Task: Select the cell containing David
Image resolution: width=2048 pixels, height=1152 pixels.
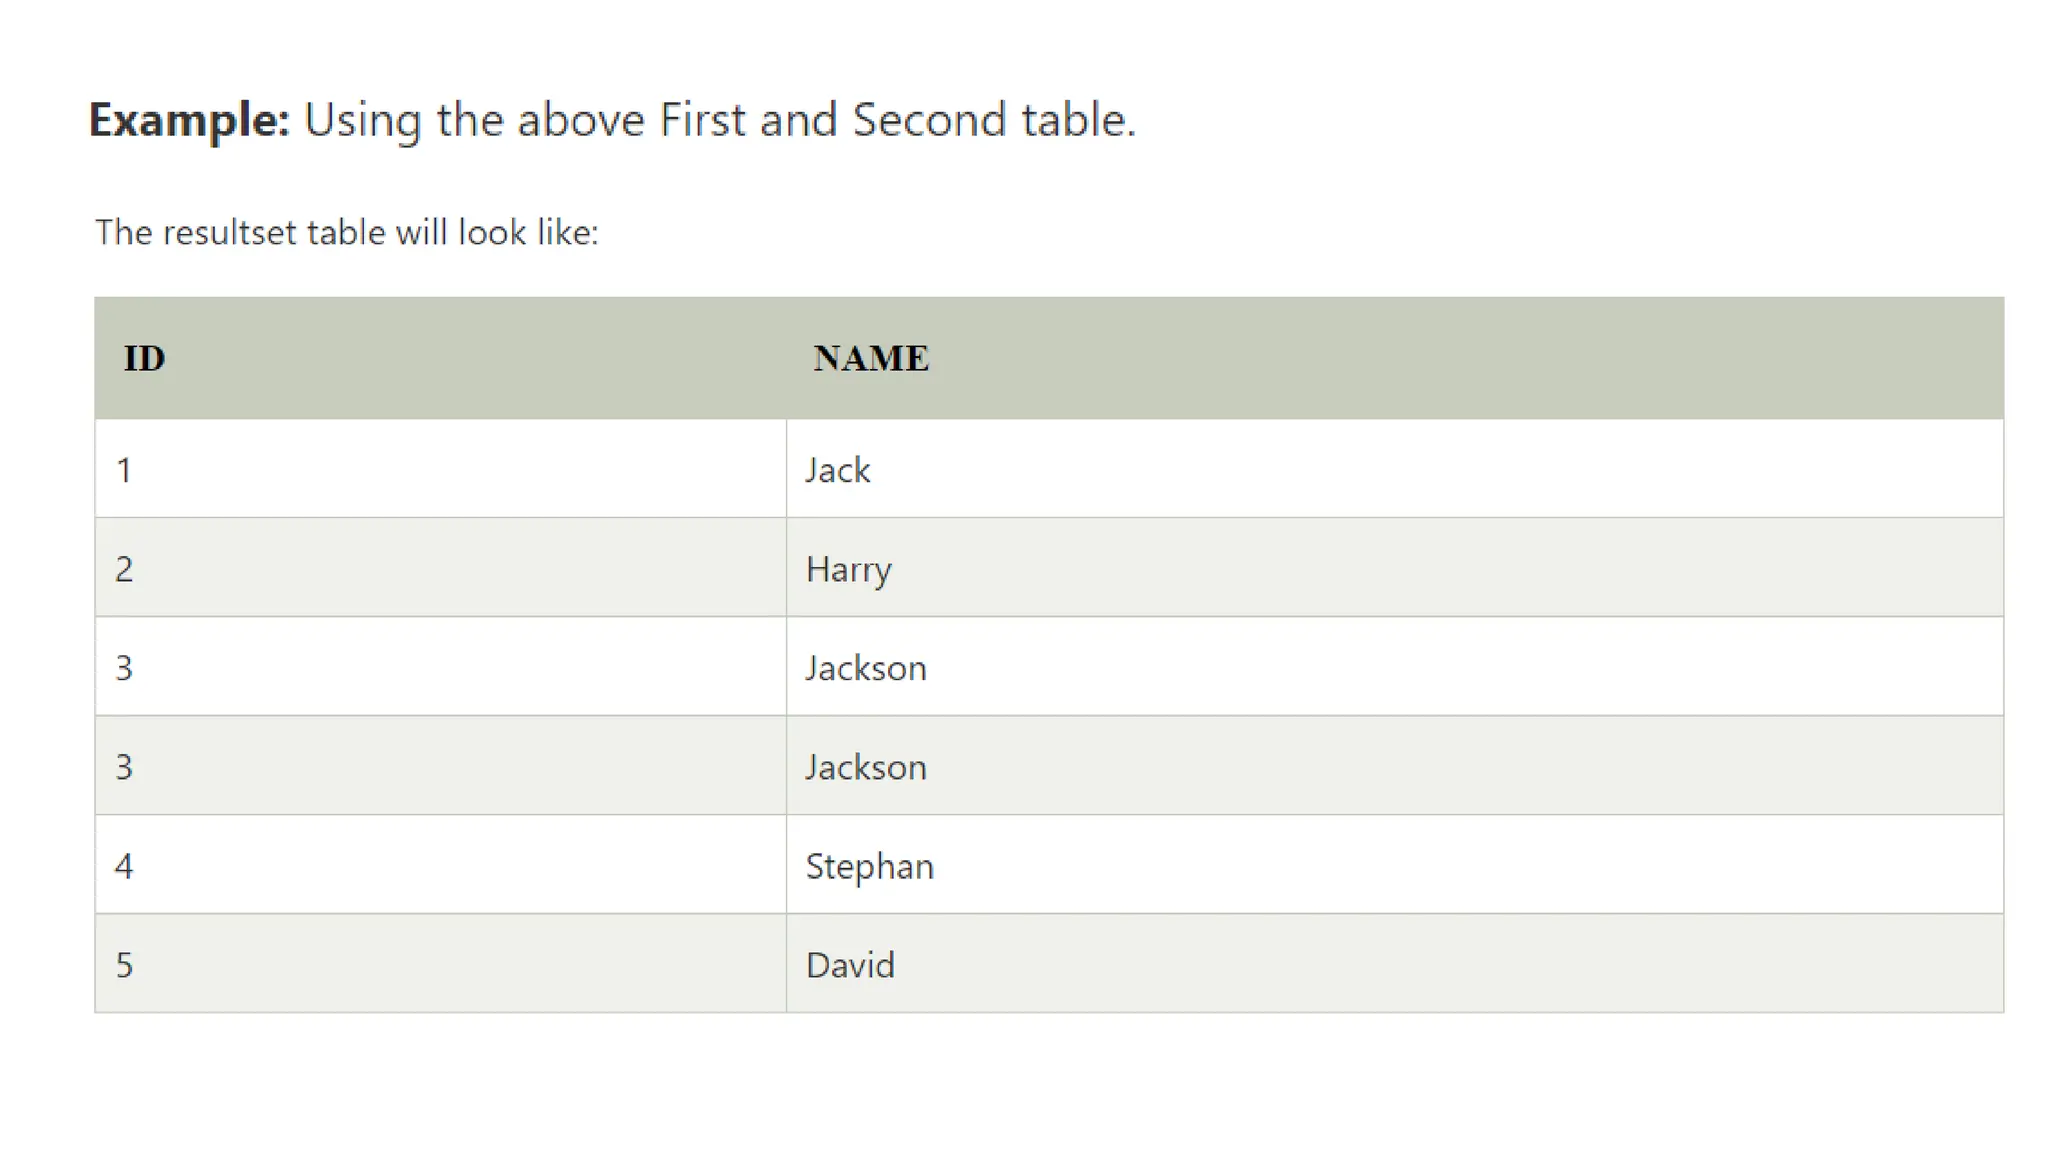Action: coord(850,965)
